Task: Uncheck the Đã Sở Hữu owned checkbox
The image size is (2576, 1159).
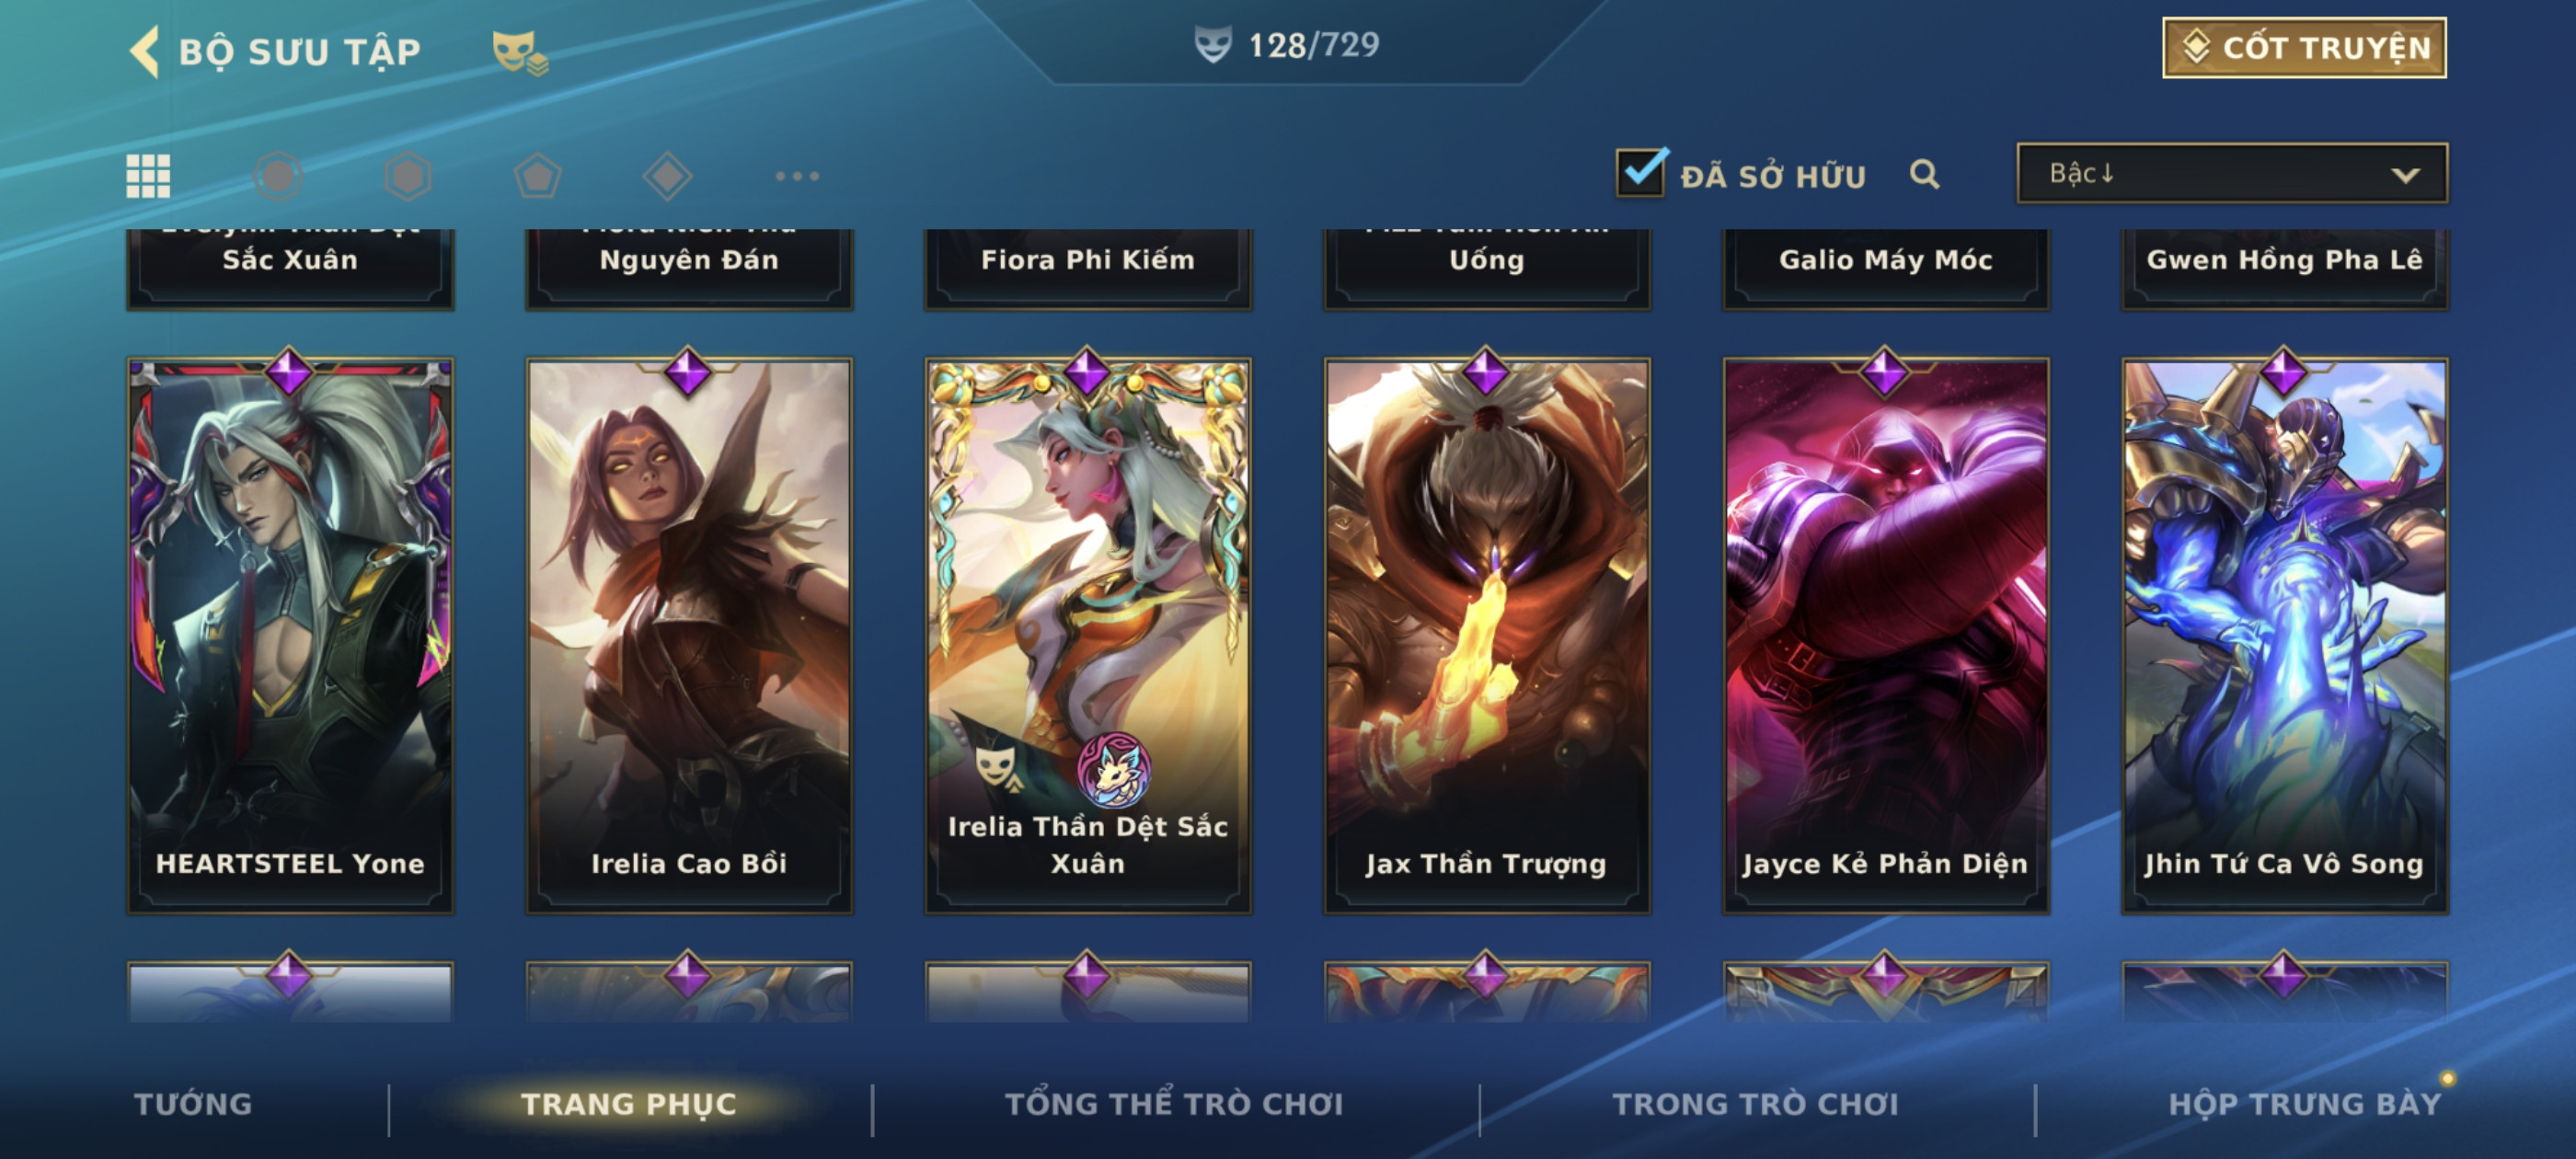Action: pyautogui.click(x=1641, y=173)
